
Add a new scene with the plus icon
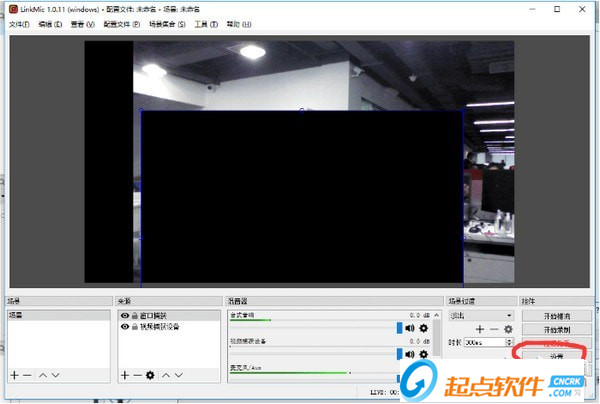[15, 375]
